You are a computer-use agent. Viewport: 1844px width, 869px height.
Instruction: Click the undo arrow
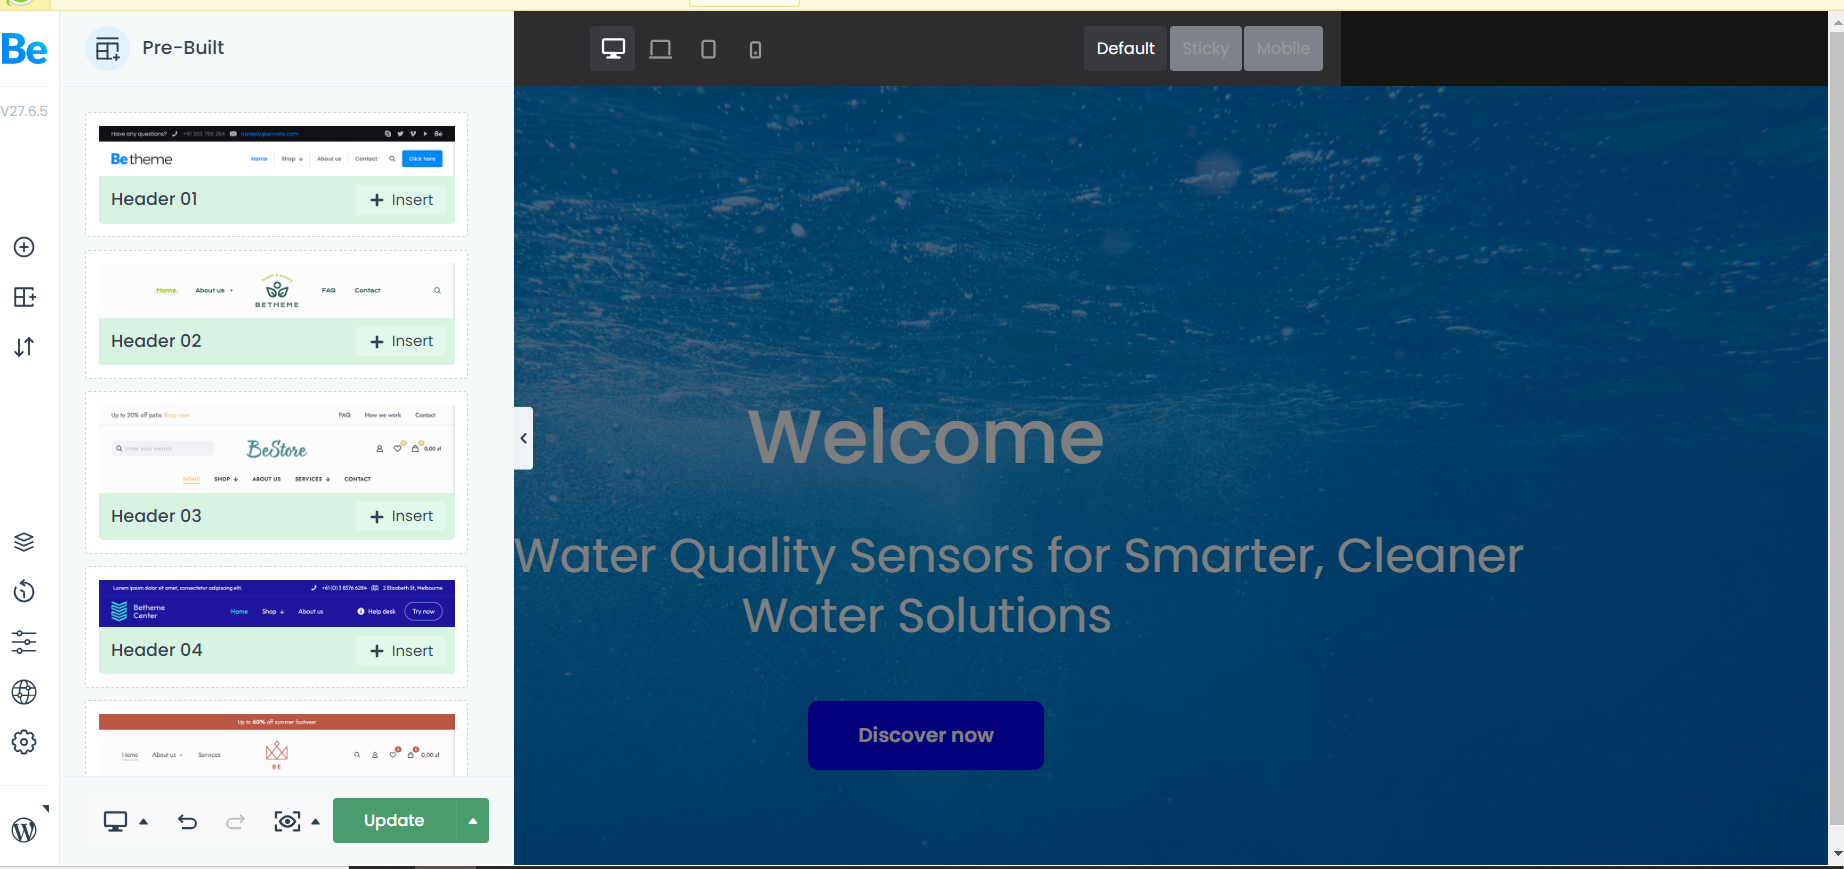(x=187, y=822)
